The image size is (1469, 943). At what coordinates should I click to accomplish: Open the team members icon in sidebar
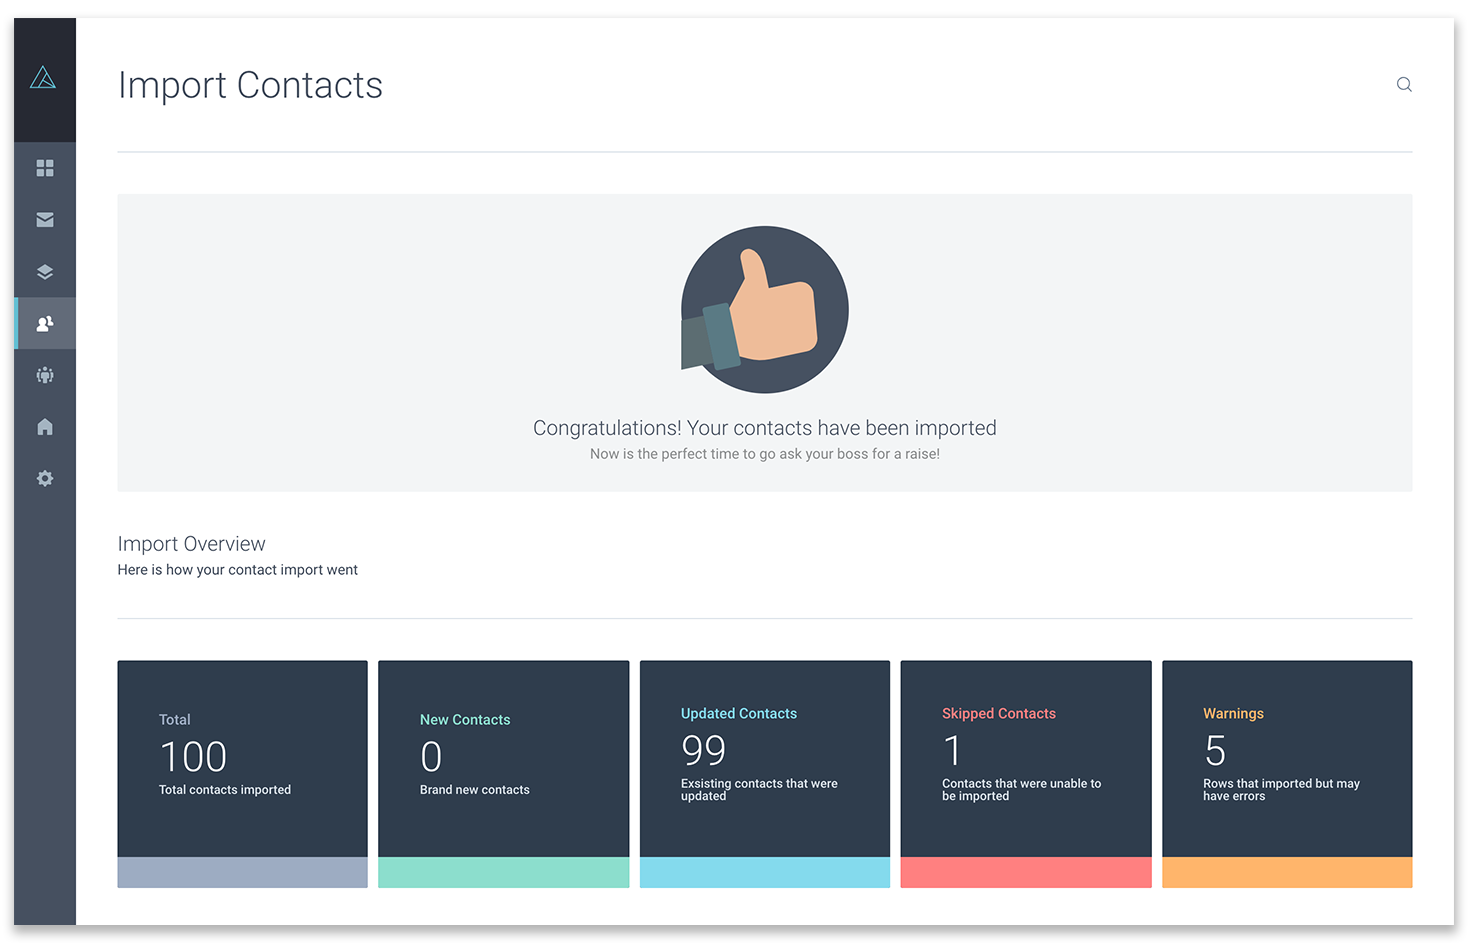coord(44,375)
